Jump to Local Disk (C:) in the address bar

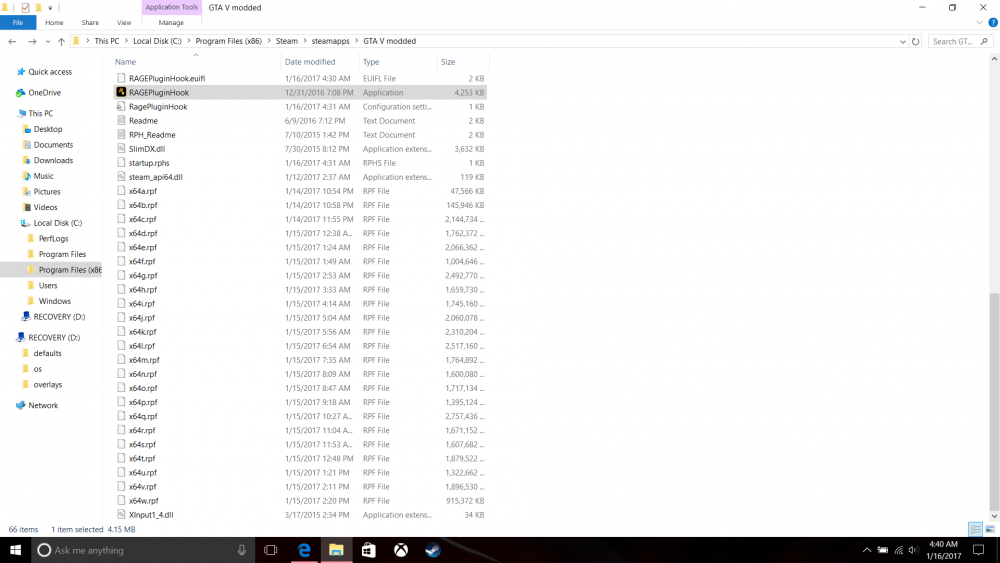pos(157,41)
